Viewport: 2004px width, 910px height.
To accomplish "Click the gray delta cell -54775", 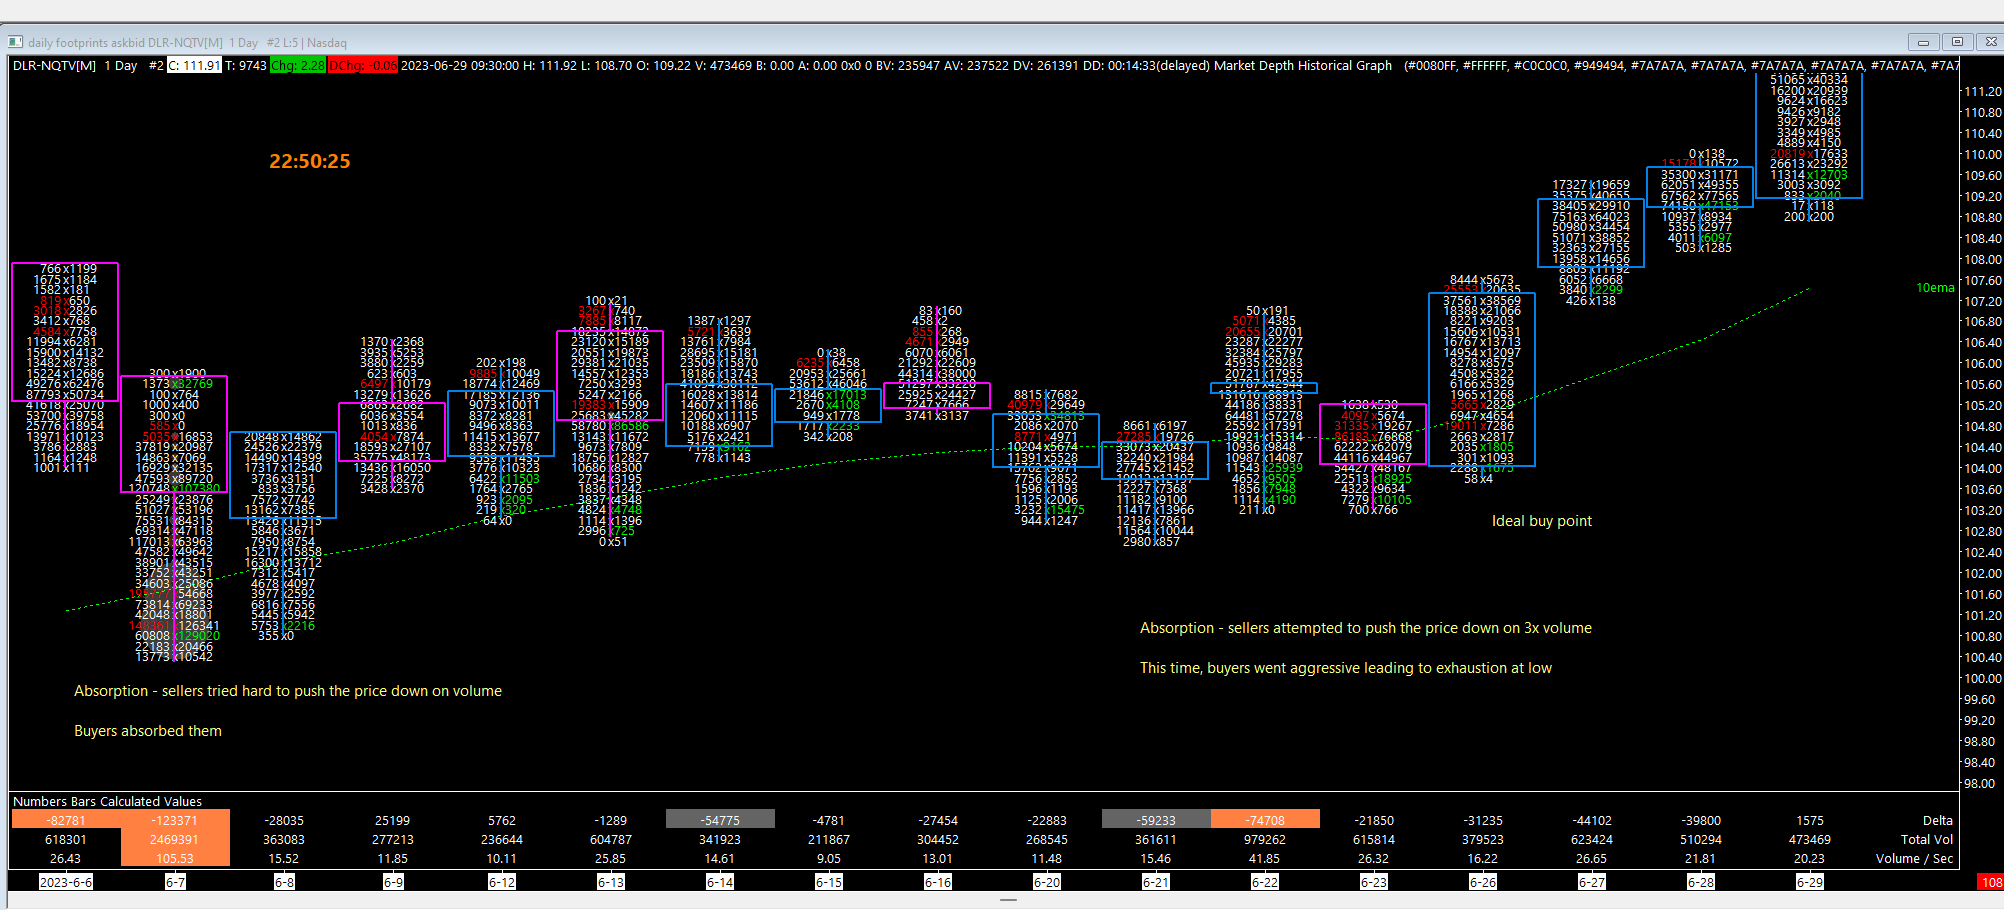I will pyautogui.click(x=720, y=820).
